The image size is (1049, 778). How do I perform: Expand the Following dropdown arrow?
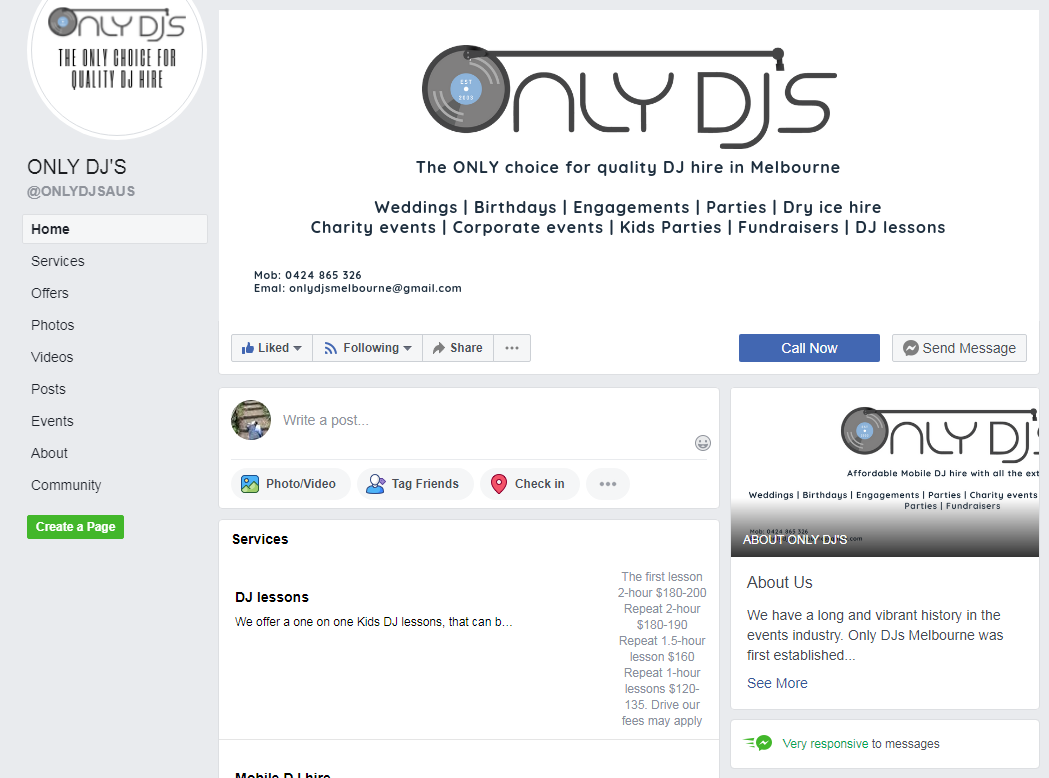(407, 348)
